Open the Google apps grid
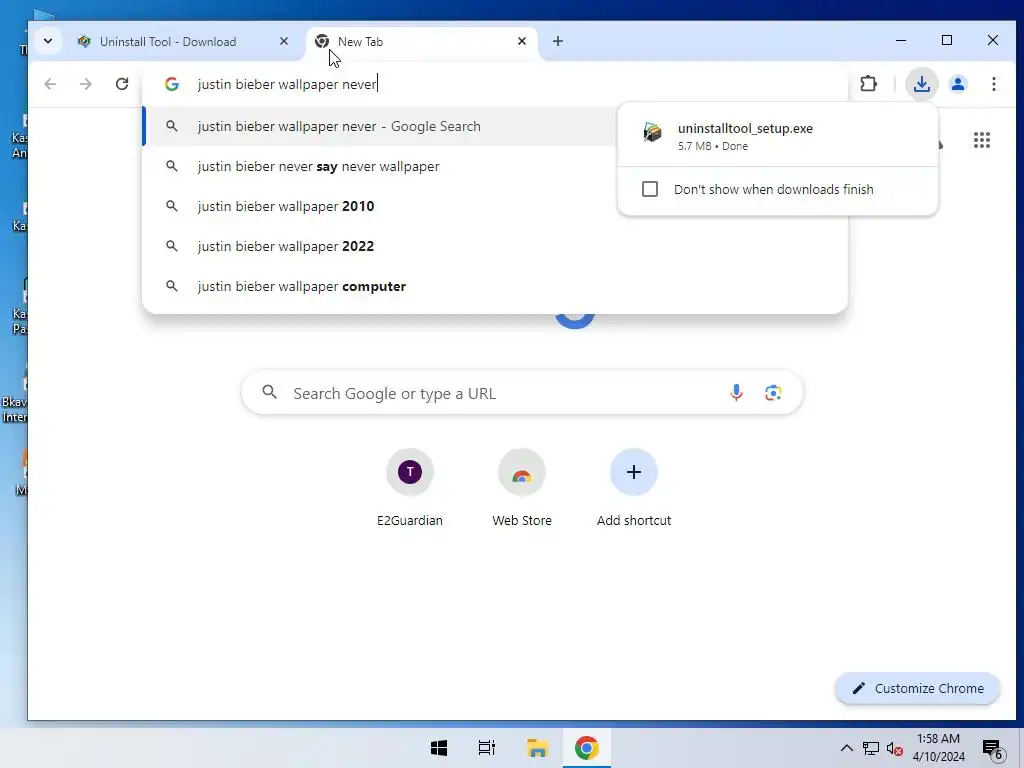Screen dimensions: 1024x768 tap(982, 140)
